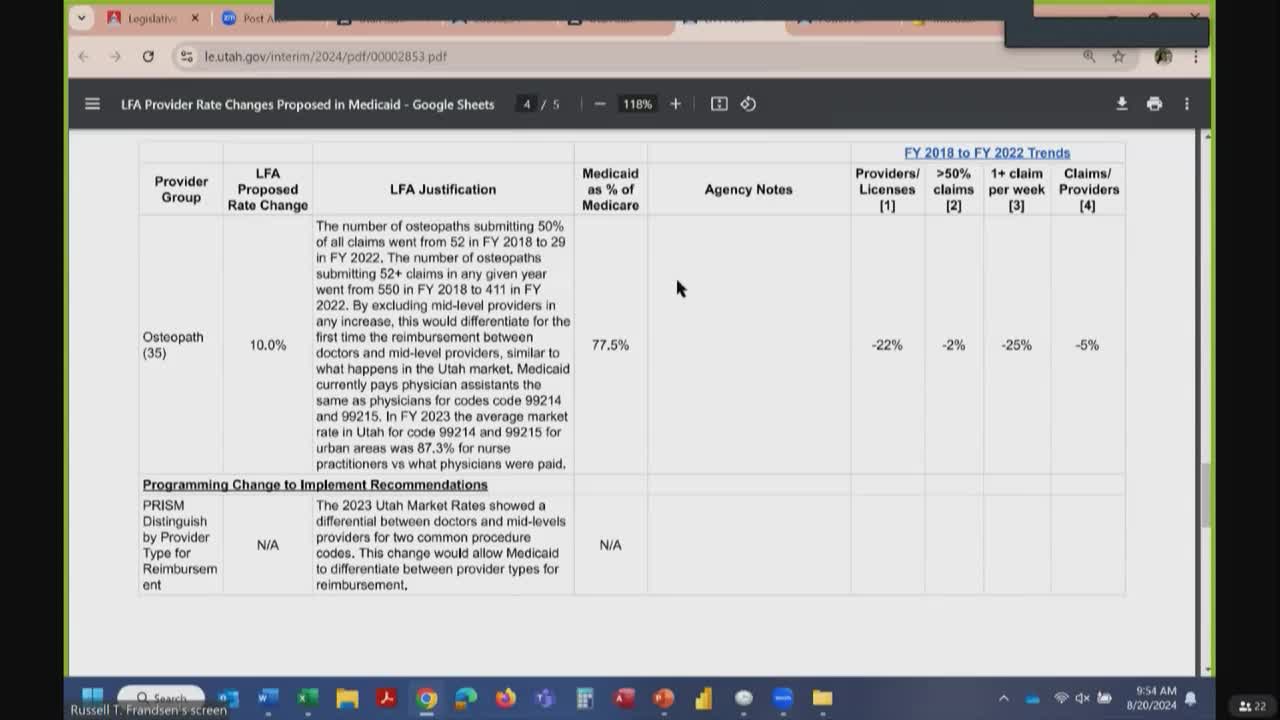
Task: Open the Wi-Fi network settings
Action: click(x=1061, y=698)
